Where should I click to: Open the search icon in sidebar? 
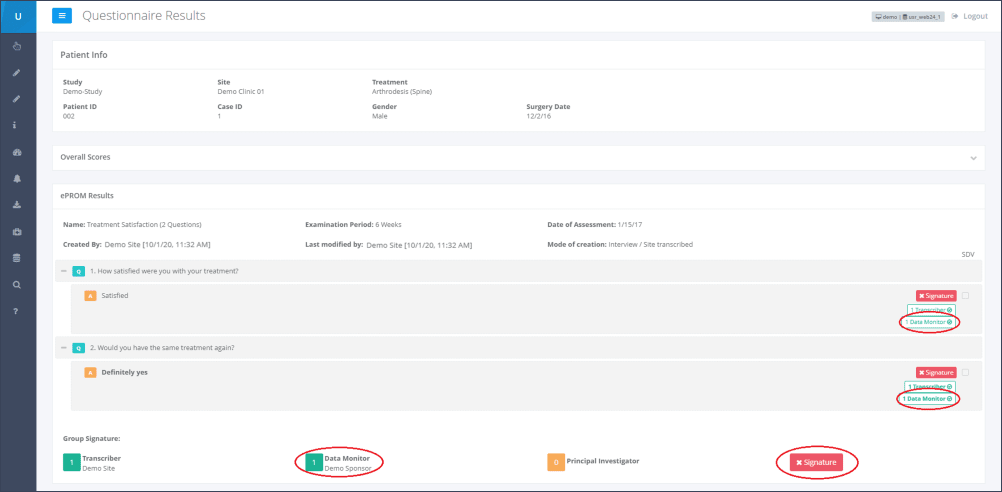coord(17,284)
